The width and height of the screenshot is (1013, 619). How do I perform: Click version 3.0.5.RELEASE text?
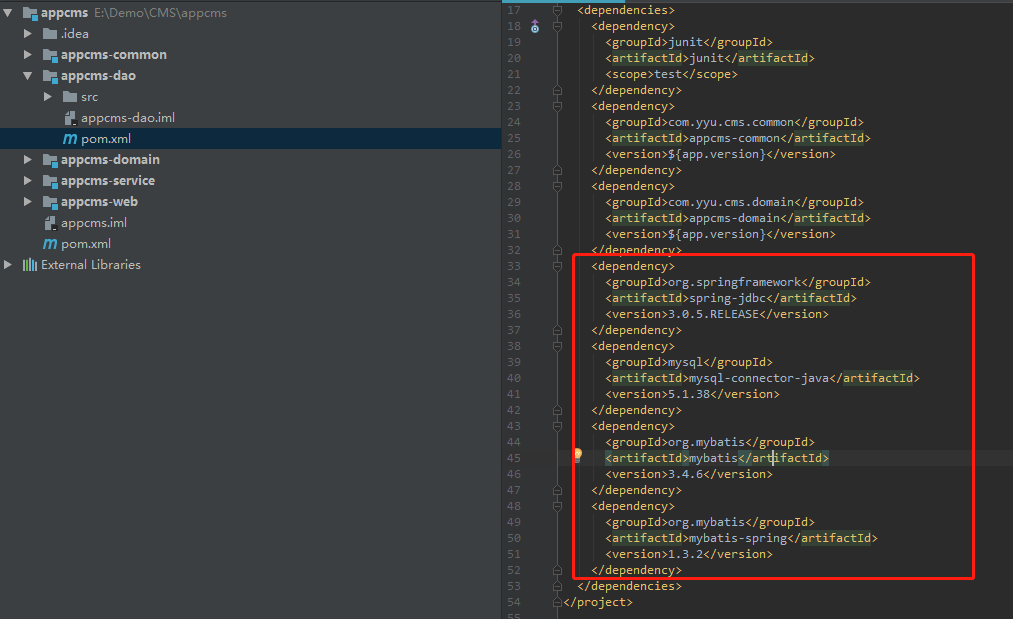tap(713, 314)
